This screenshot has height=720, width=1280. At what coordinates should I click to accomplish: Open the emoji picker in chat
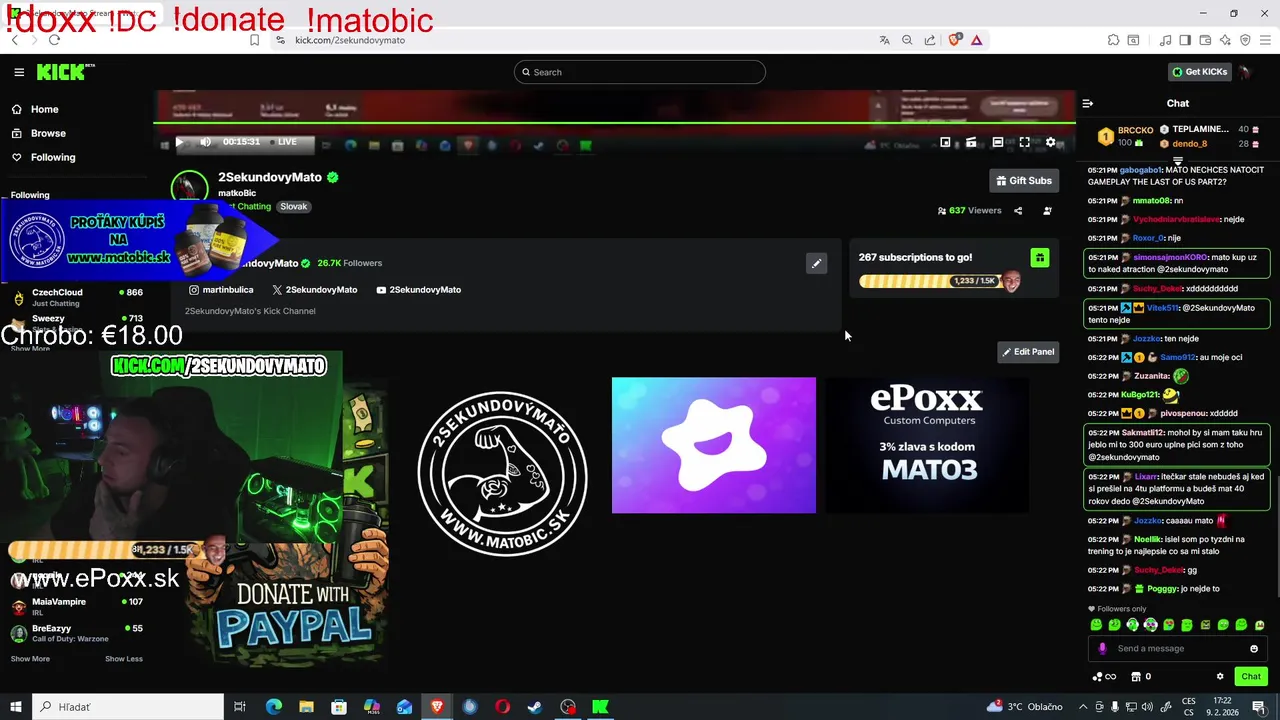coord(1254,649)
